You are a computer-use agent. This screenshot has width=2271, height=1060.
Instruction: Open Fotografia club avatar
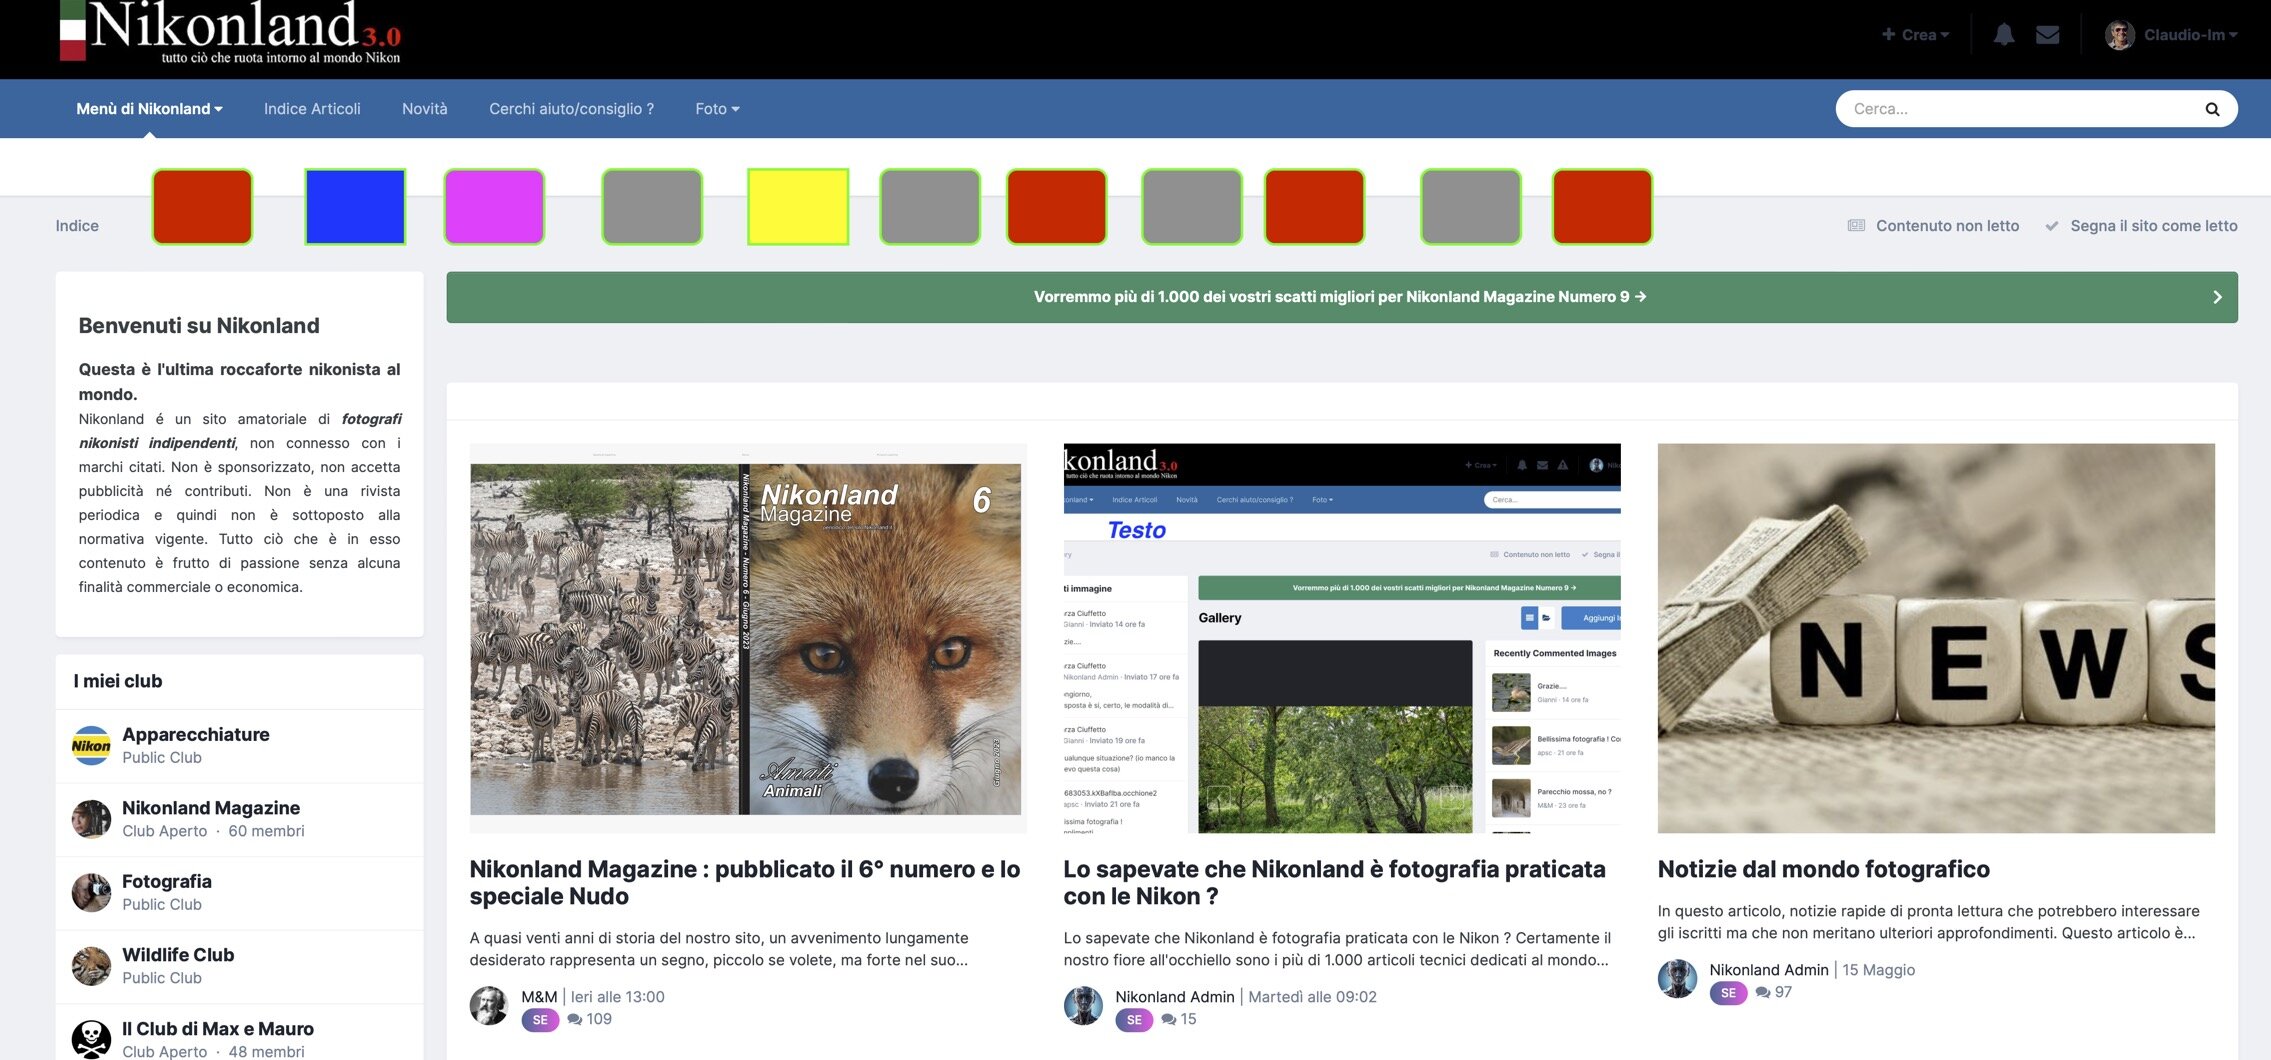[91, 893]
